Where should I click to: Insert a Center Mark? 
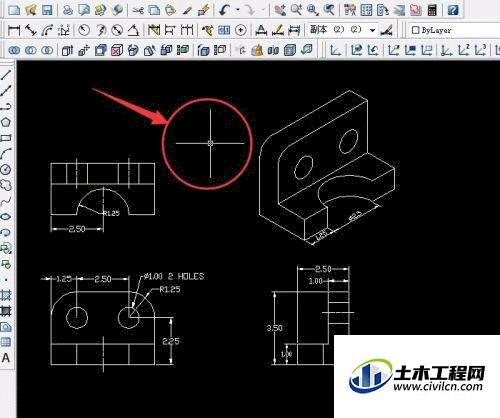click(x=240, y=30)
